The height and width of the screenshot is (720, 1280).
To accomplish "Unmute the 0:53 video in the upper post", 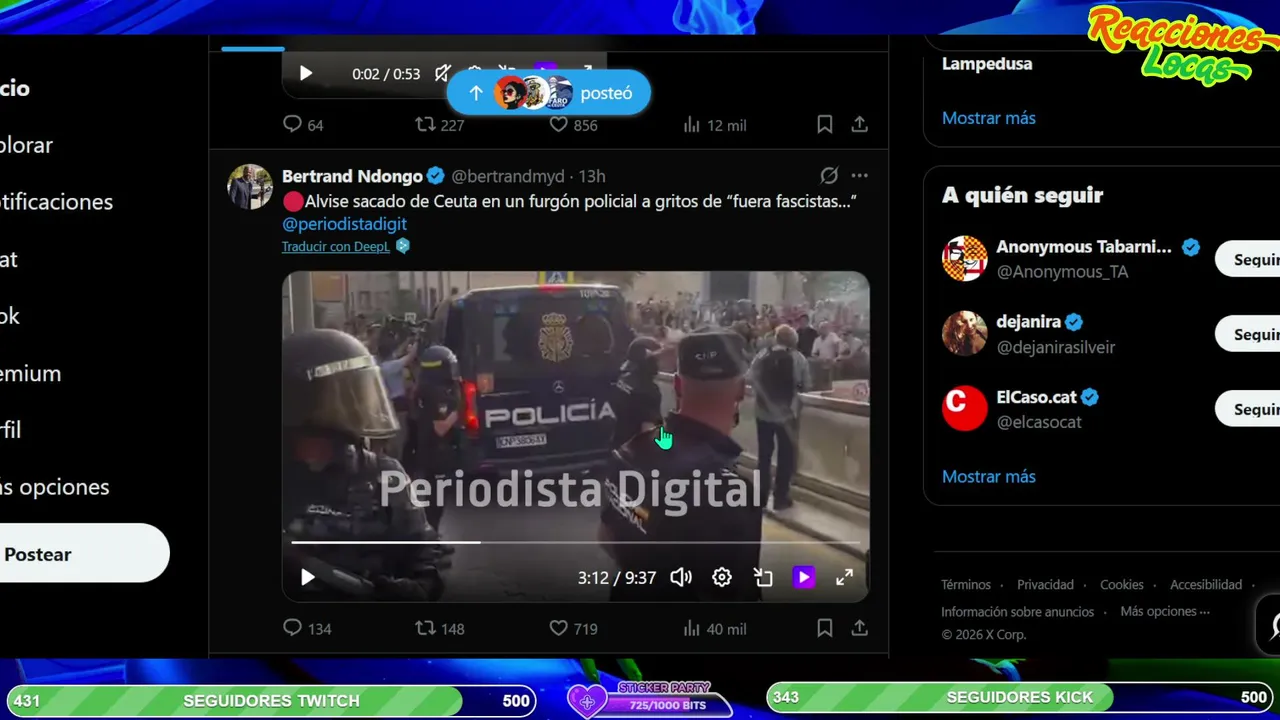I will tap(443, 73).
